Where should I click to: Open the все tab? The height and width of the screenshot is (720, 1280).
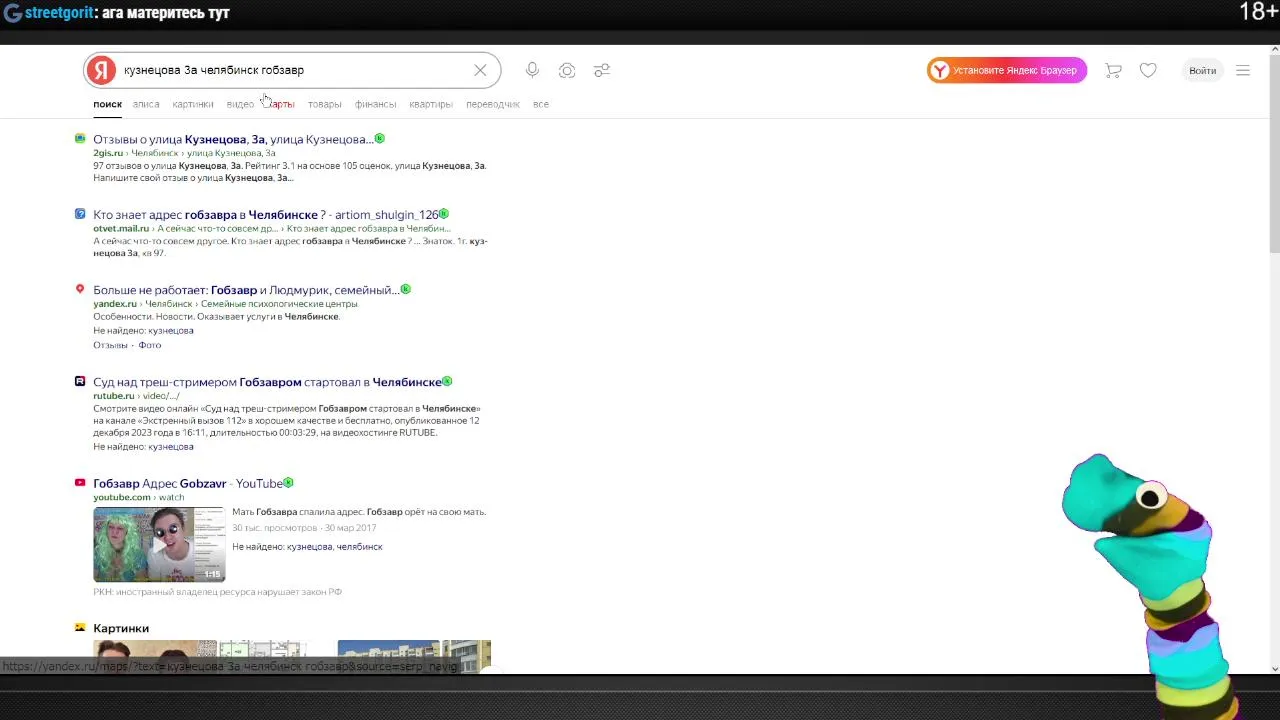point(541,104)
